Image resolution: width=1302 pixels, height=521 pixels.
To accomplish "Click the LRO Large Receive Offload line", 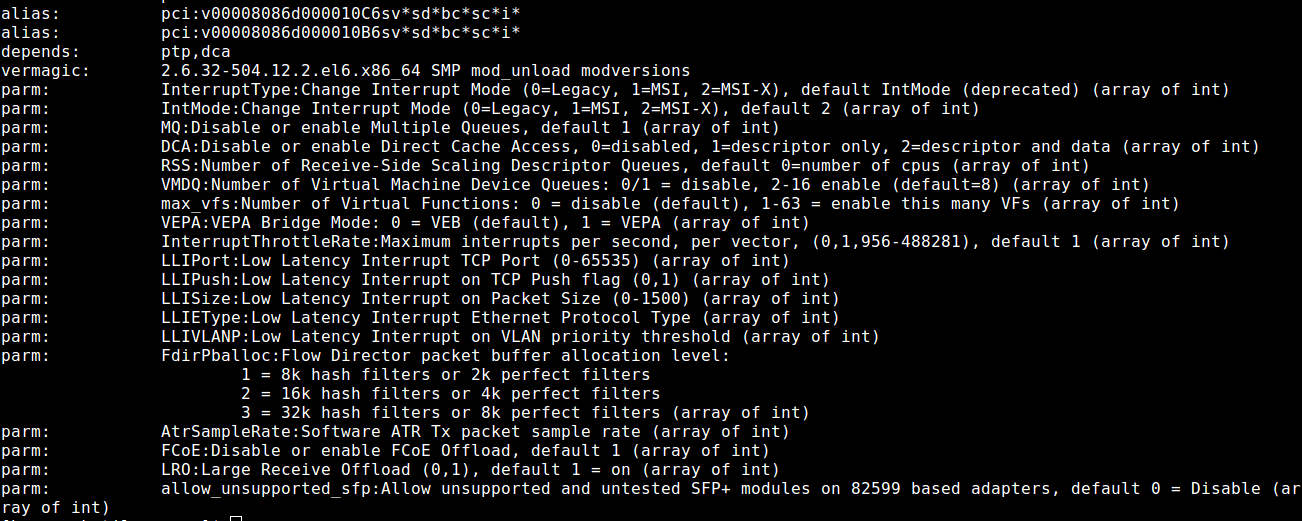I will click(470, 470).
